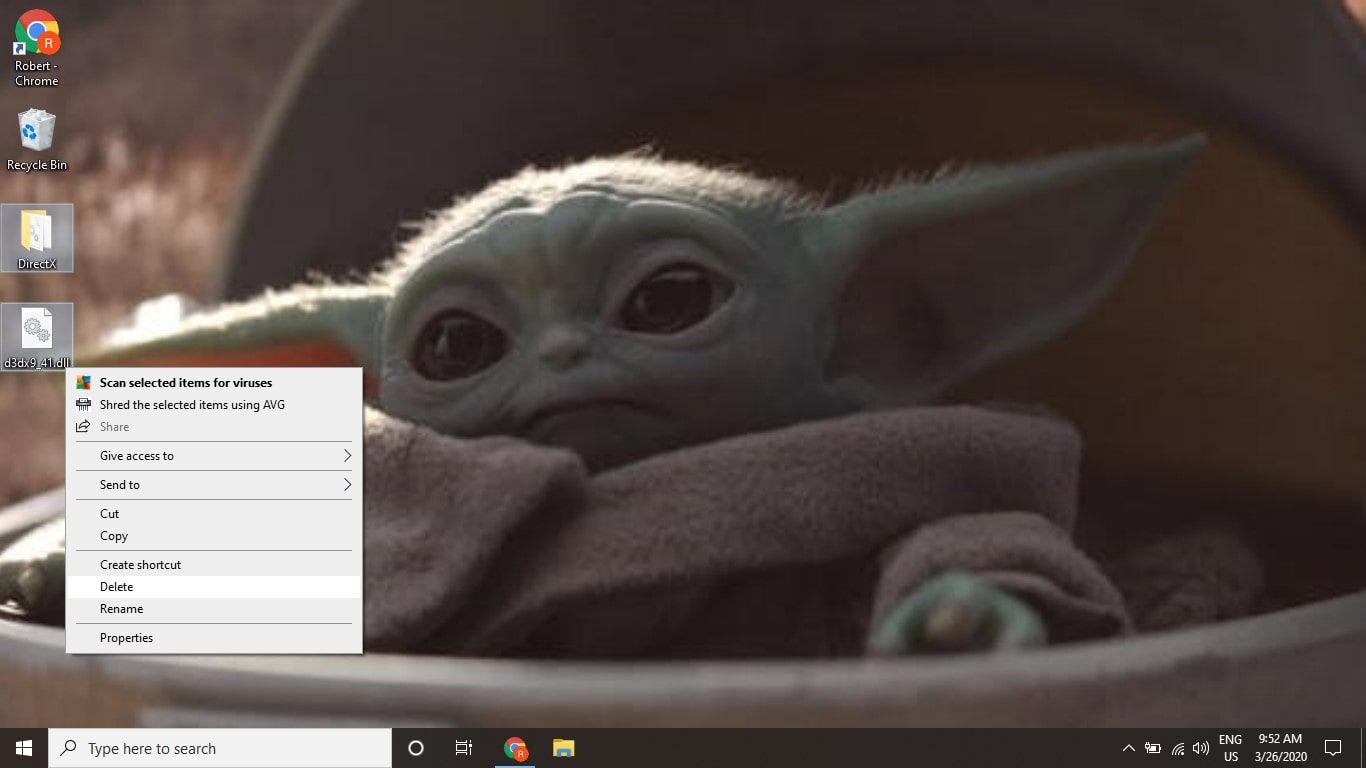Expand the Send to submenu
This screenshot has width=1366, height=768.
(213, 485)
